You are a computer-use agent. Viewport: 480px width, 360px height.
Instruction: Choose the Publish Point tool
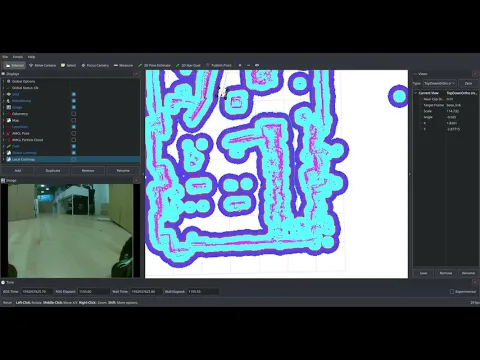tap(219, 65)
